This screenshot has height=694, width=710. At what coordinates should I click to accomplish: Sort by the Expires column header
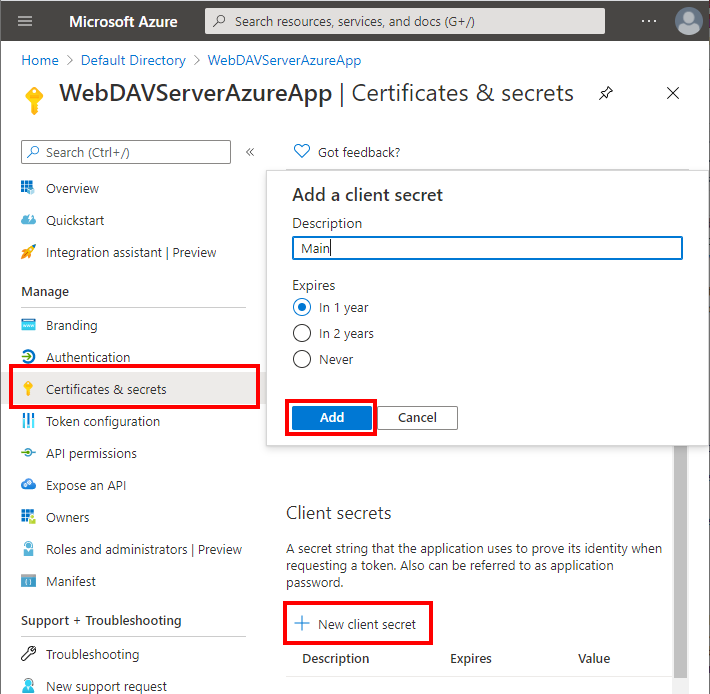pos(470,658)
